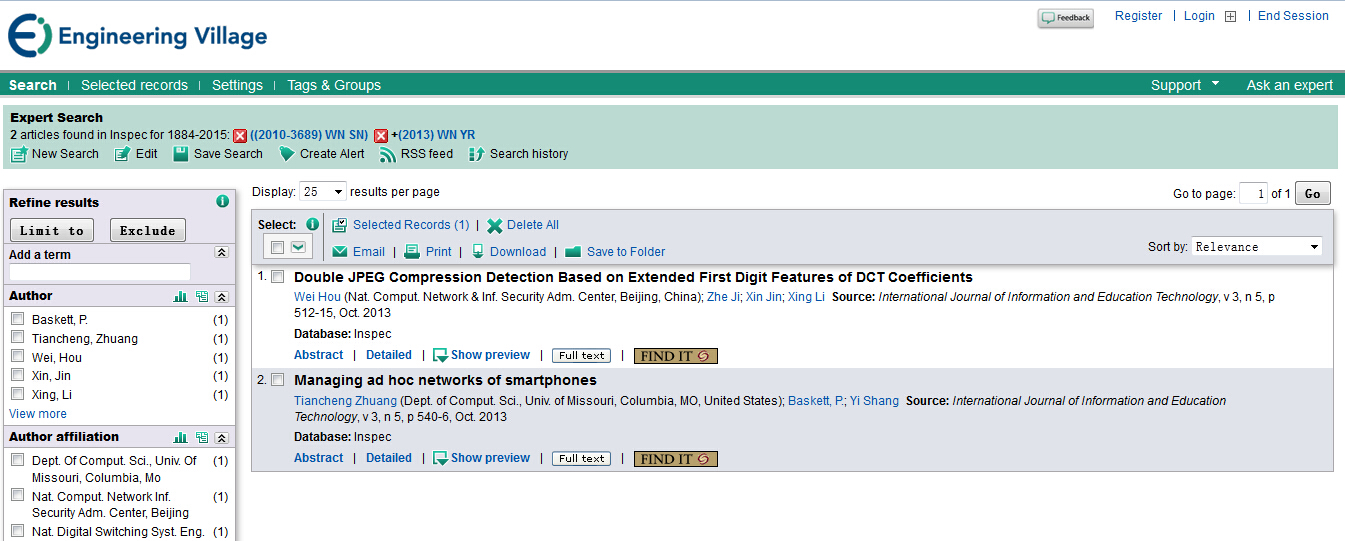Open Search history via its icon
Screen dimensions: 1345x541
click(476, 154)
